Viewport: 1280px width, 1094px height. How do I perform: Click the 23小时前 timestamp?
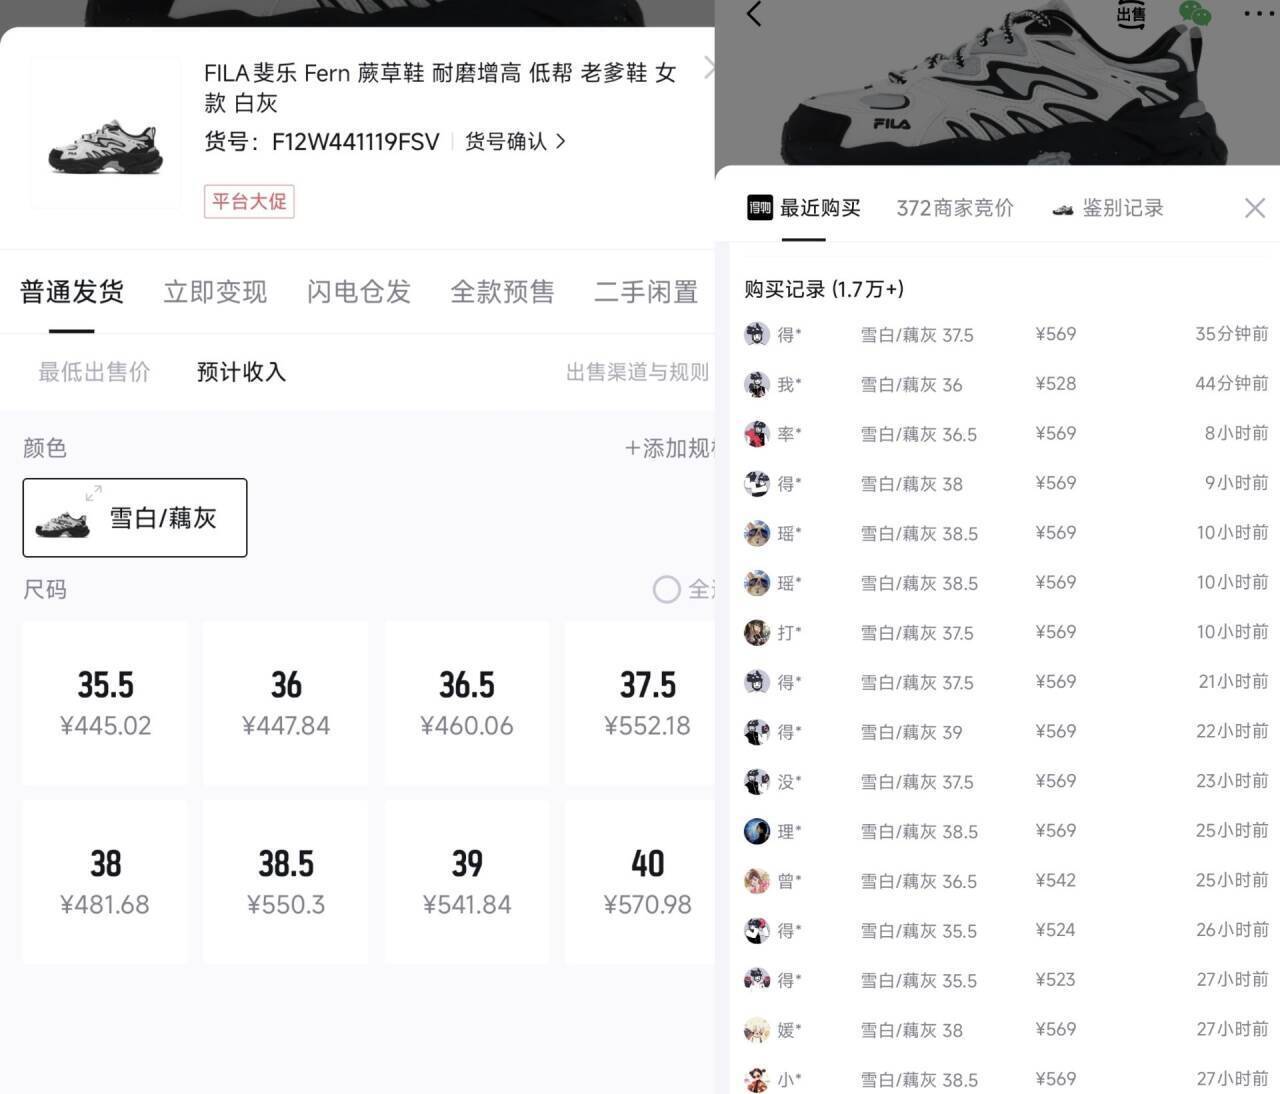[1232, 781]
